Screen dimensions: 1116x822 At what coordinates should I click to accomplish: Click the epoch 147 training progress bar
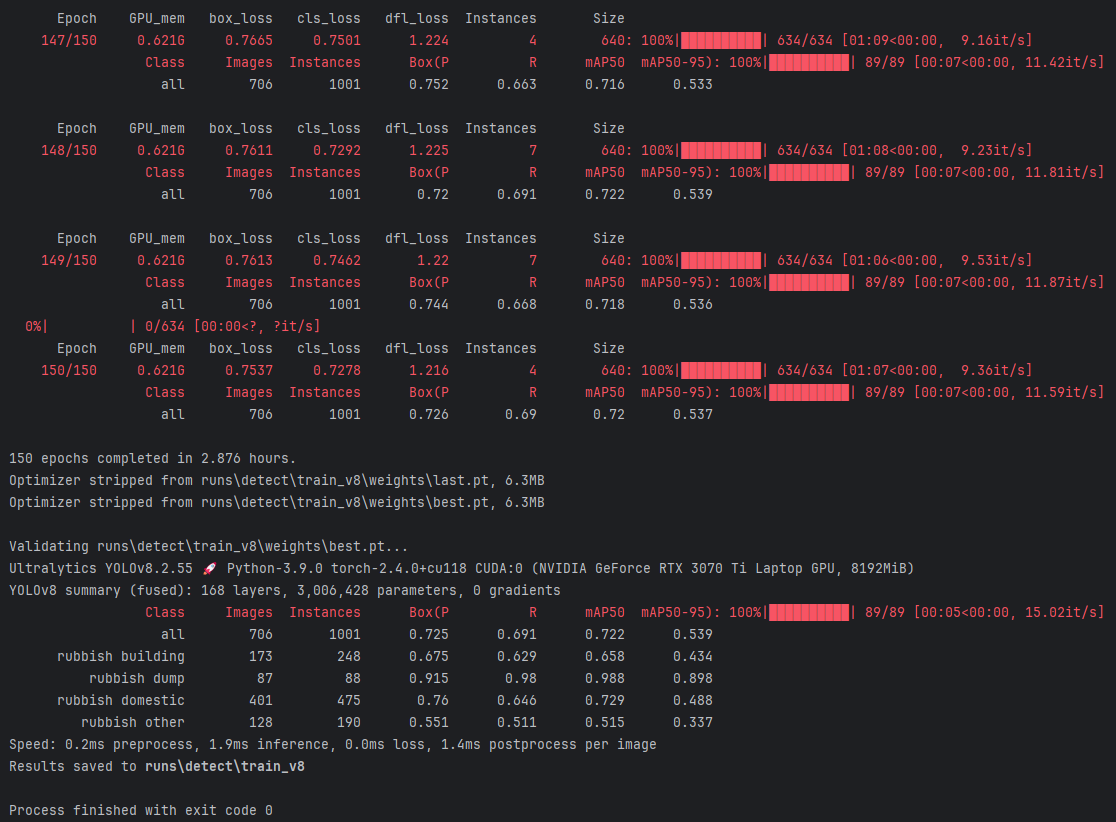[721, 41]
